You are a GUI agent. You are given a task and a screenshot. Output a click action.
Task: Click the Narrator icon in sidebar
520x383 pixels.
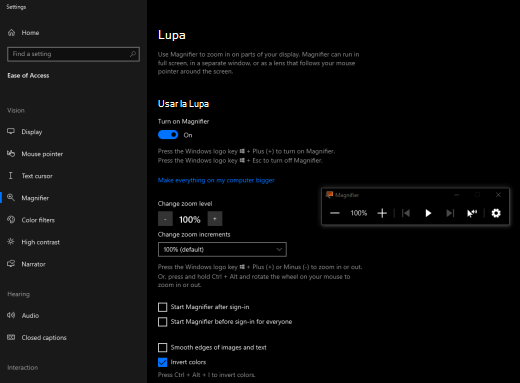[x=11, y=264]
